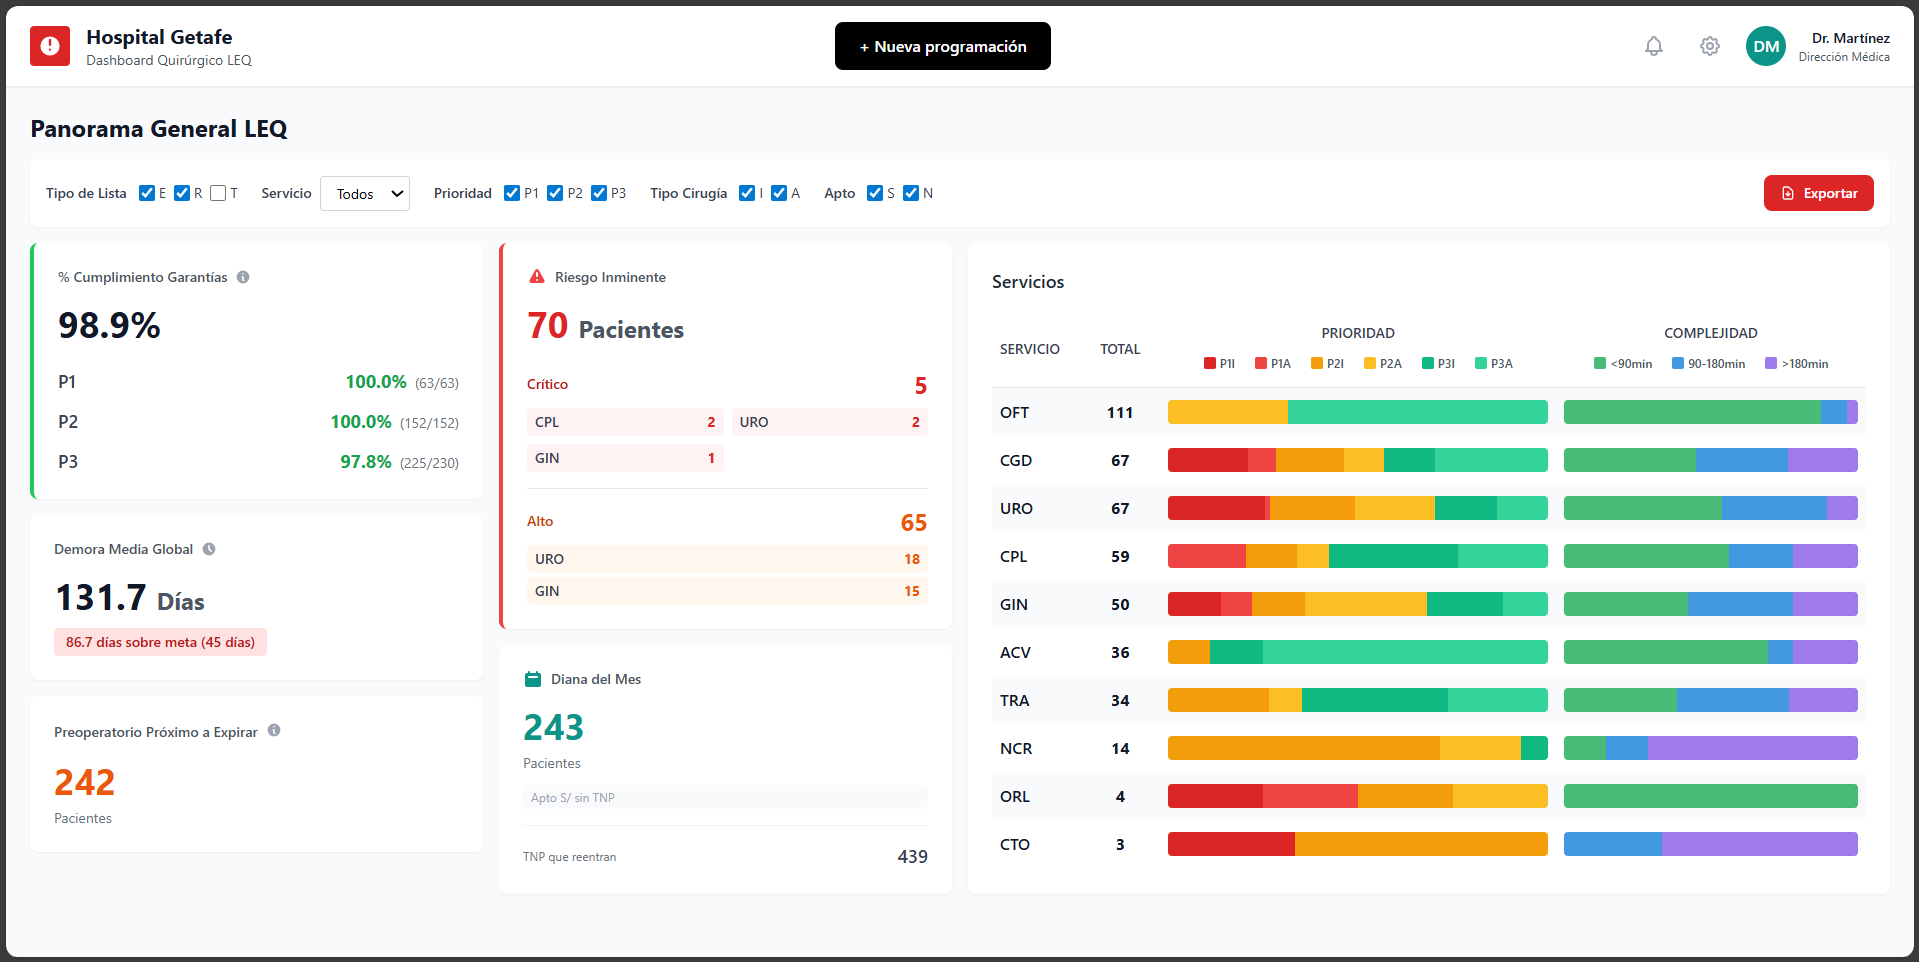The height and width of the screenshot is (962, 1919).
Task: Open settings gear icon
Action: coord(1709,46)
